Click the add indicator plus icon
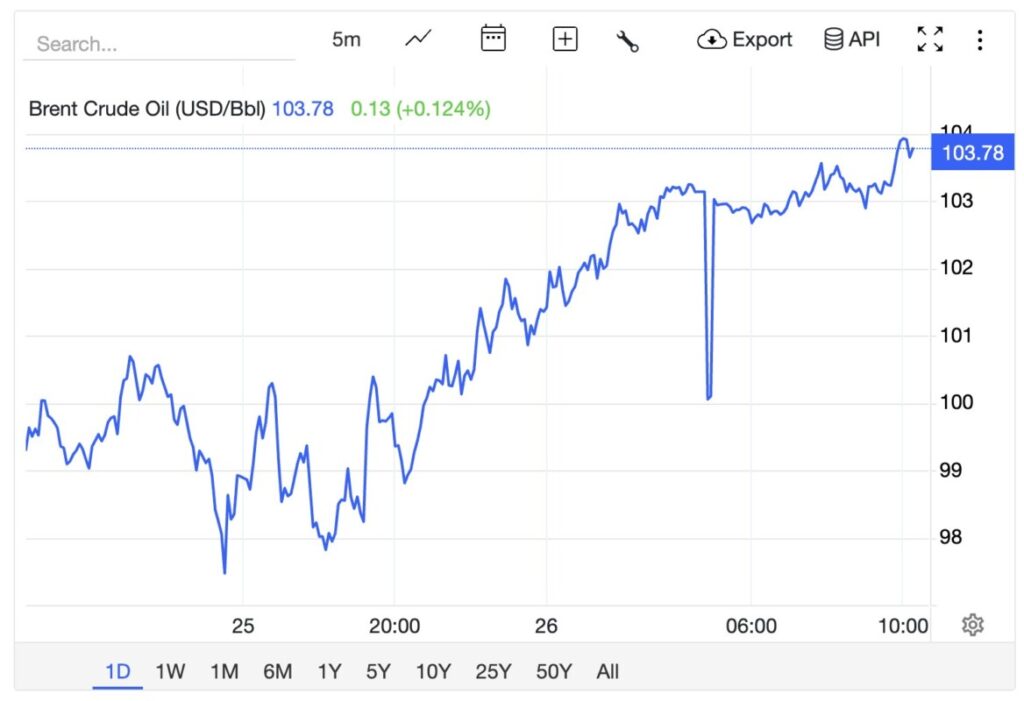The image size is (1024, 701). click(x=564, y=38)
